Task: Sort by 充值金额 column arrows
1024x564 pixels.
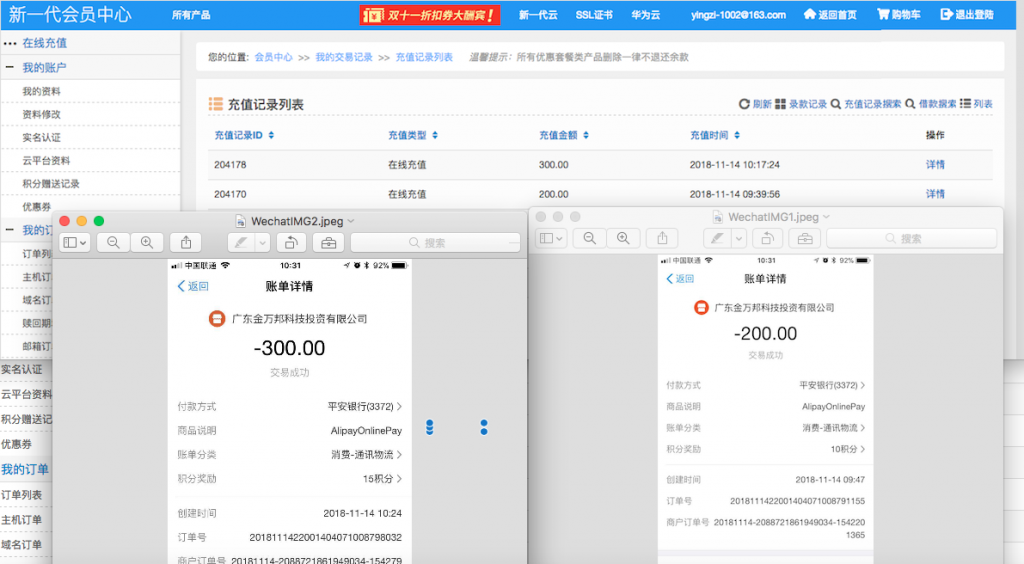Action: (581, 135)
